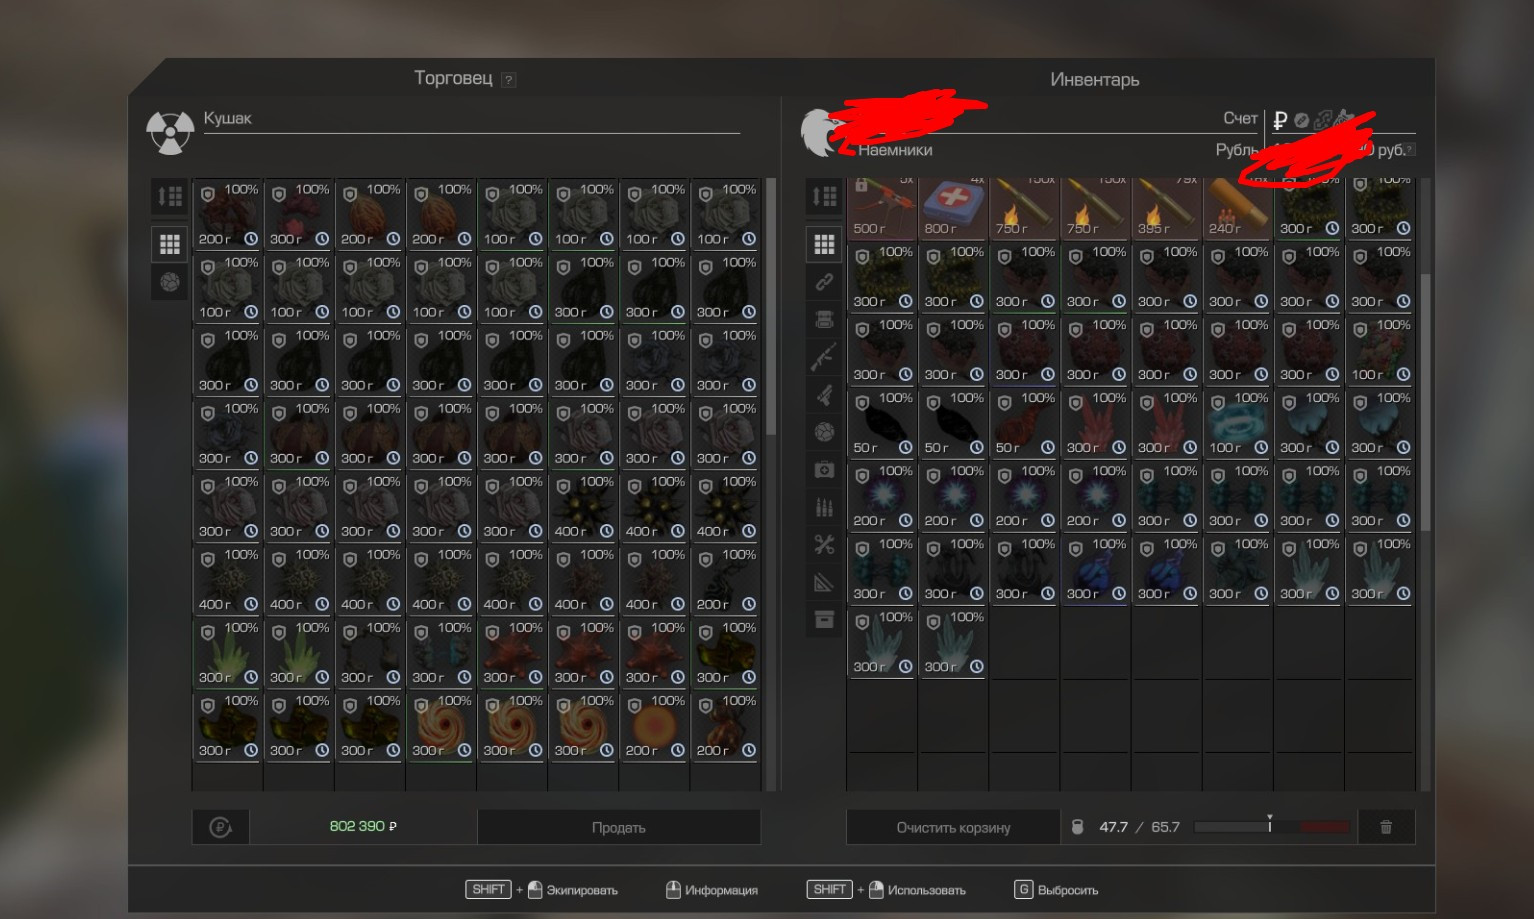Viewport: 1534px width, 919px height.
Task: Filter inventory by ruler triangle icon
Action: tap(824, 582)
